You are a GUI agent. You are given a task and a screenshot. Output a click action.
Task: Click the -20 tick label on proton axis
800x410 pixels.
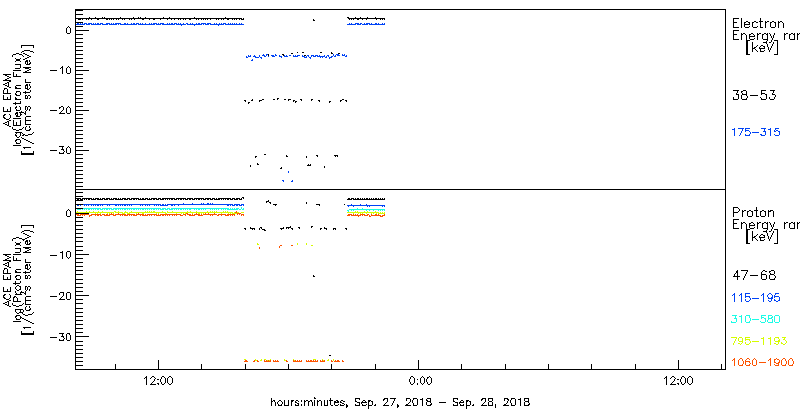coord(61,296)
